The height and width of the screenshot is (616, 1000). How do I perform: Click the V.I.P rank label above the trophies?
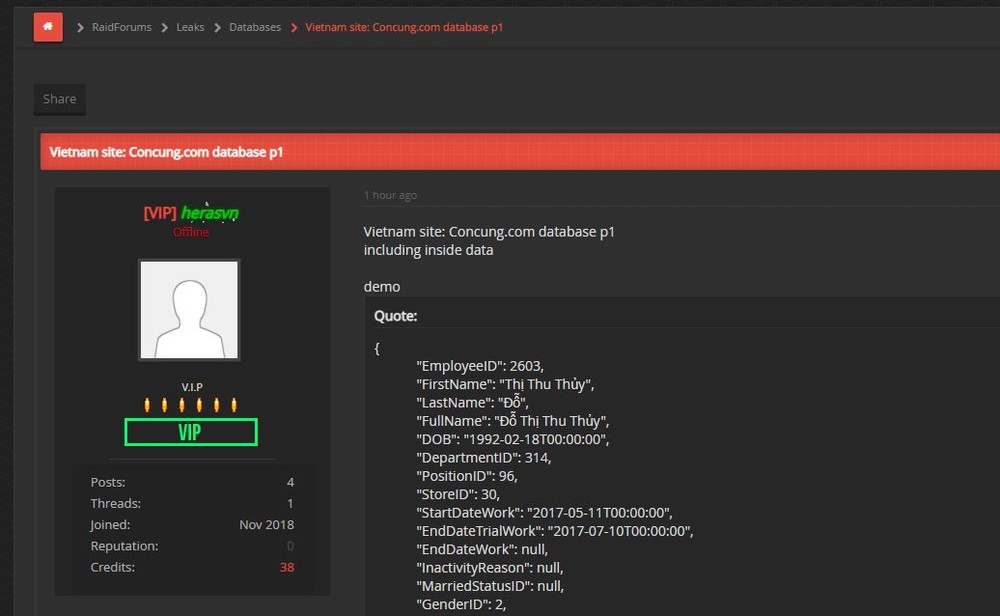coord(190,386)
